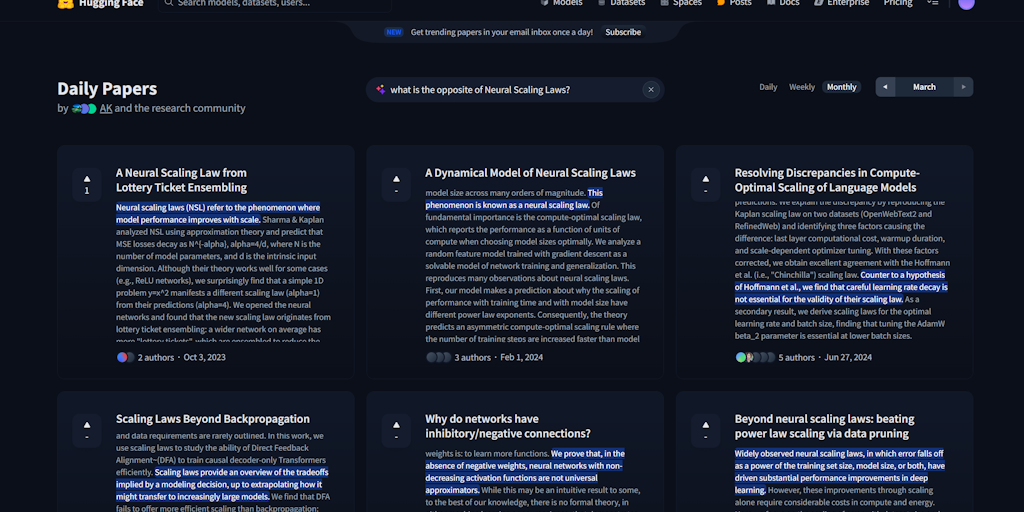Open the Models page
This screenshot has width=1024, height=512.
(x=568, y=3)
